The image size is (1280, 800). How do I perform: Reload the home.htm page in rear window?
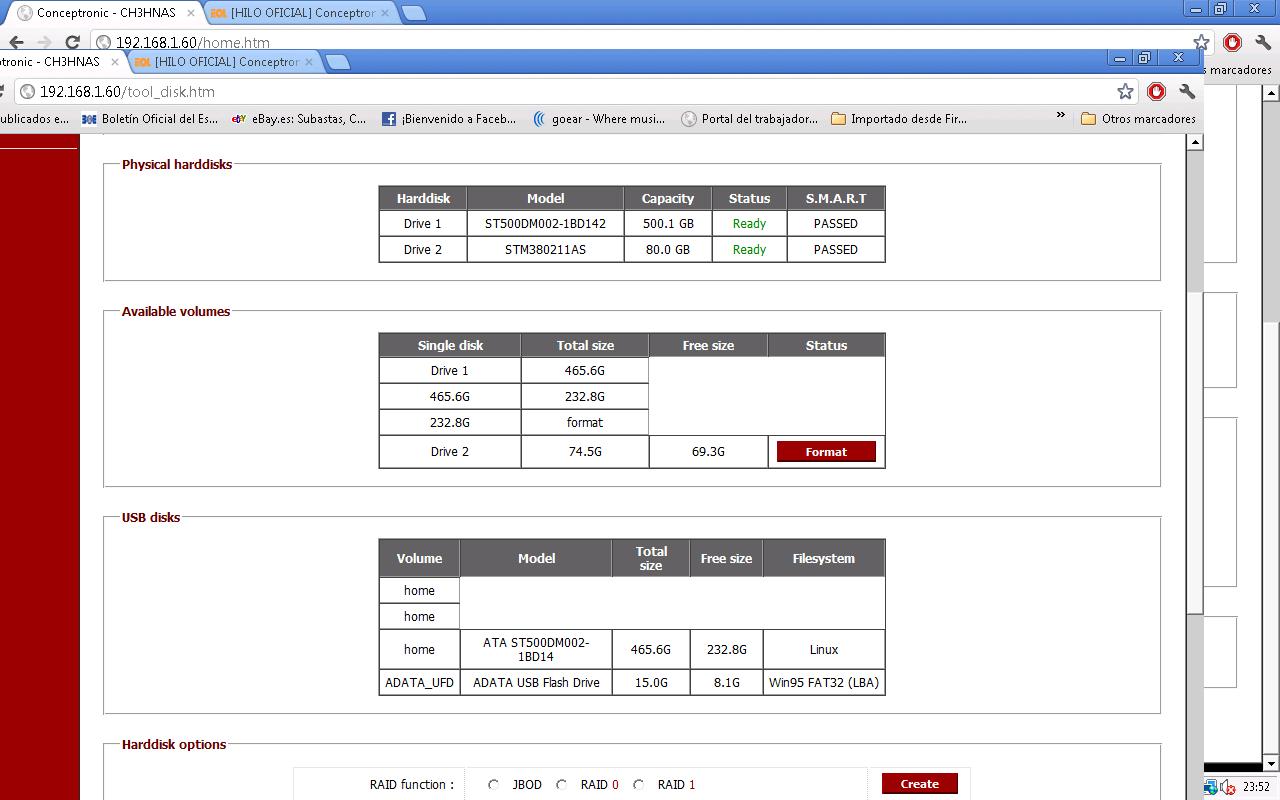click(72, 42)
